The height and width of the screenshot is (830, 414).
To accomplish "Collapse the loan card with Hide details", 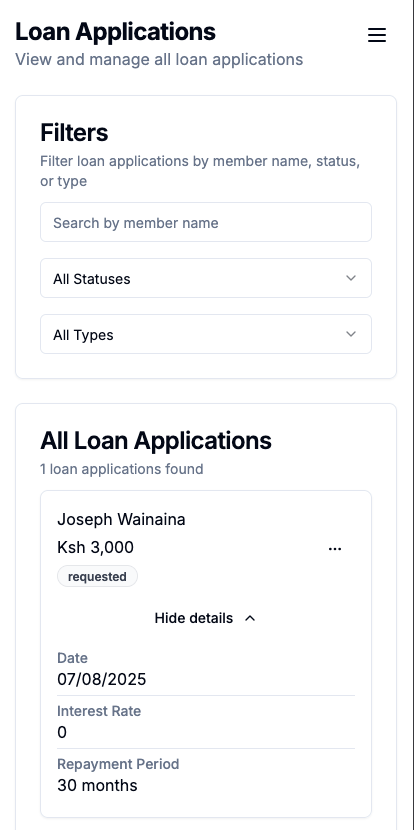I will coord(206,618).
